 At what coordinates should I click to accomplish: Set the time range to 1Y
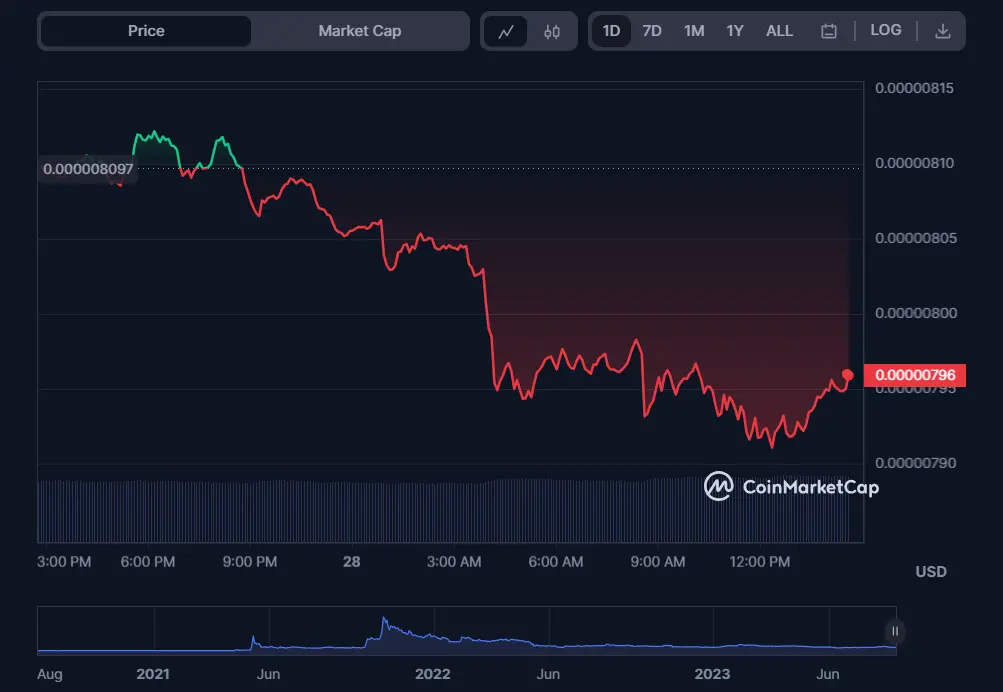[734, 31]
